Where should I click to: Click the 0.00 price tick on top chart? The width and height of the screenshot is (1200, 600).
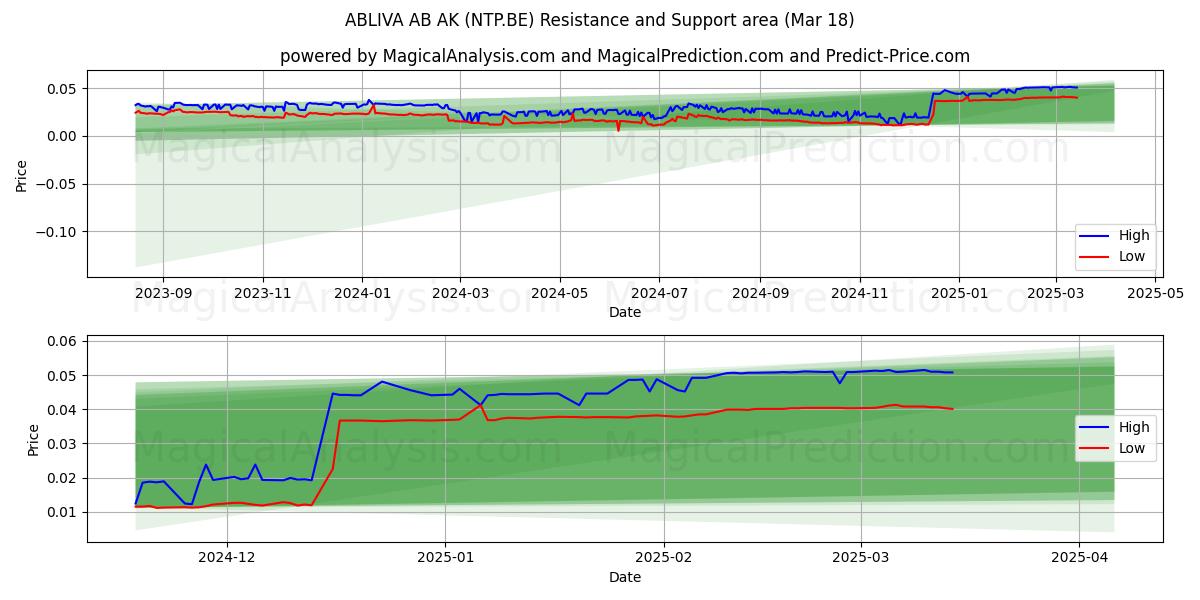click(x=64, y=136)
